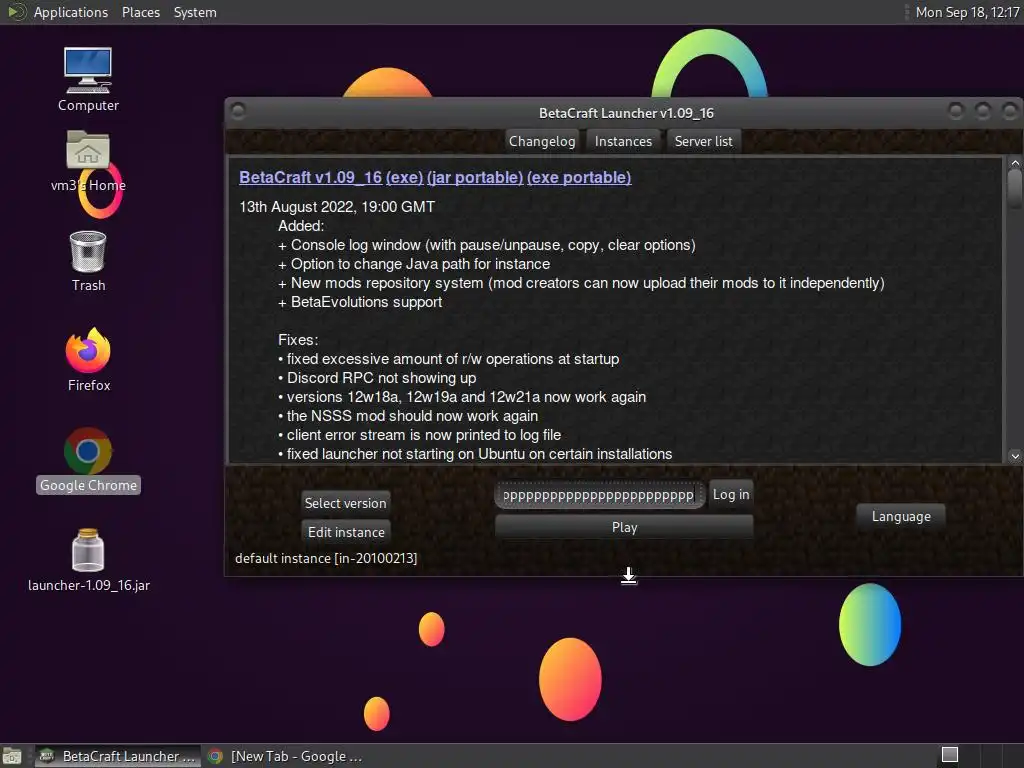Switch to New Tab - Google Chrome taskbar entry
Image resolution: width=1024 pixels, height=768 pixels.
(285, 756)
